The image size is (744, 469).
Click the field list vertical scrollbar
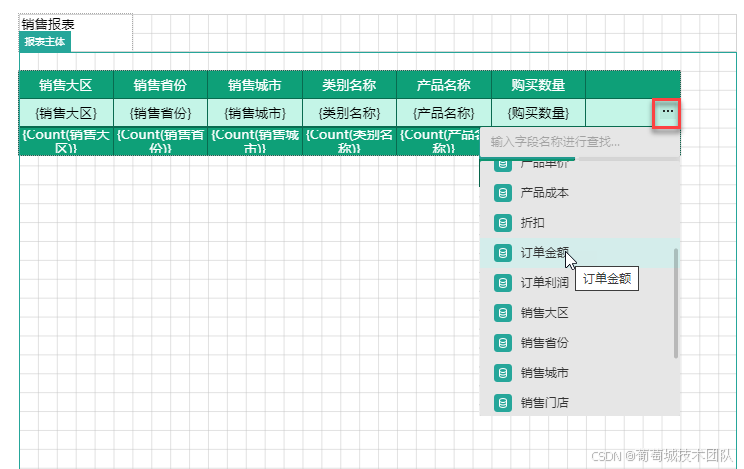pos(676,303)
